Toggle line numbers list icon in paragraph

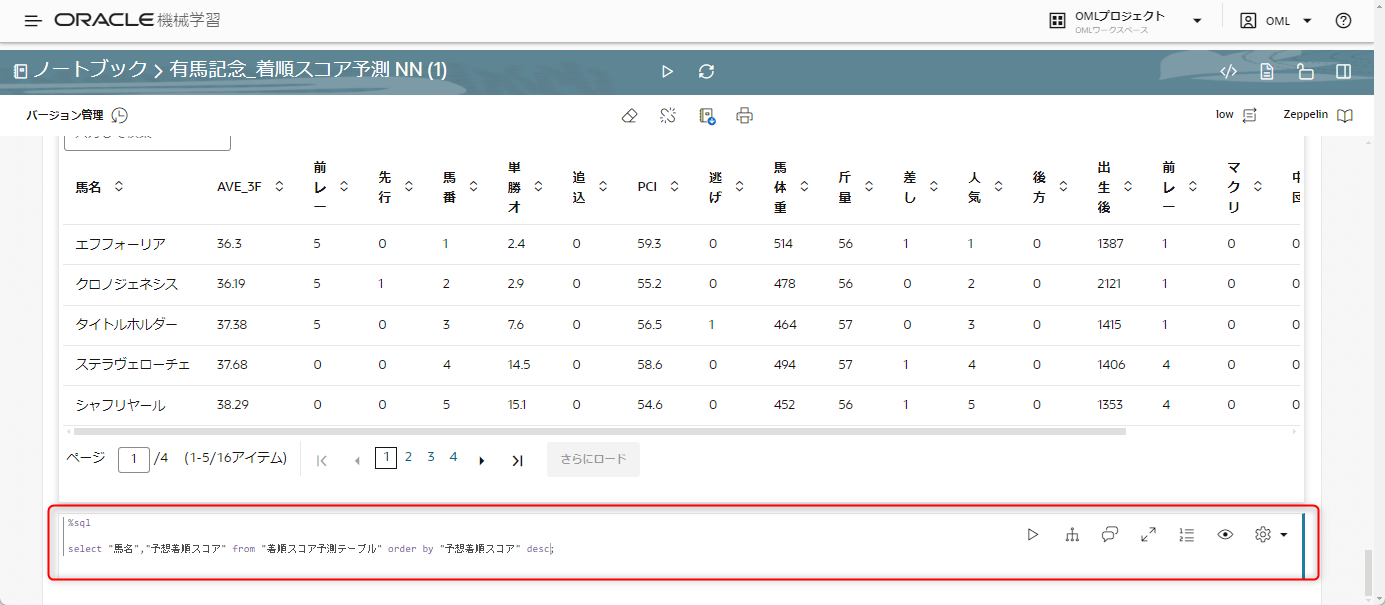[1186, 535]
